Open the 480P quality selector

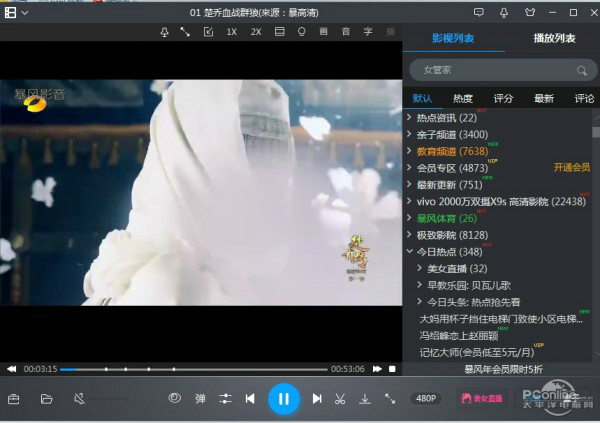pos(426,399)
